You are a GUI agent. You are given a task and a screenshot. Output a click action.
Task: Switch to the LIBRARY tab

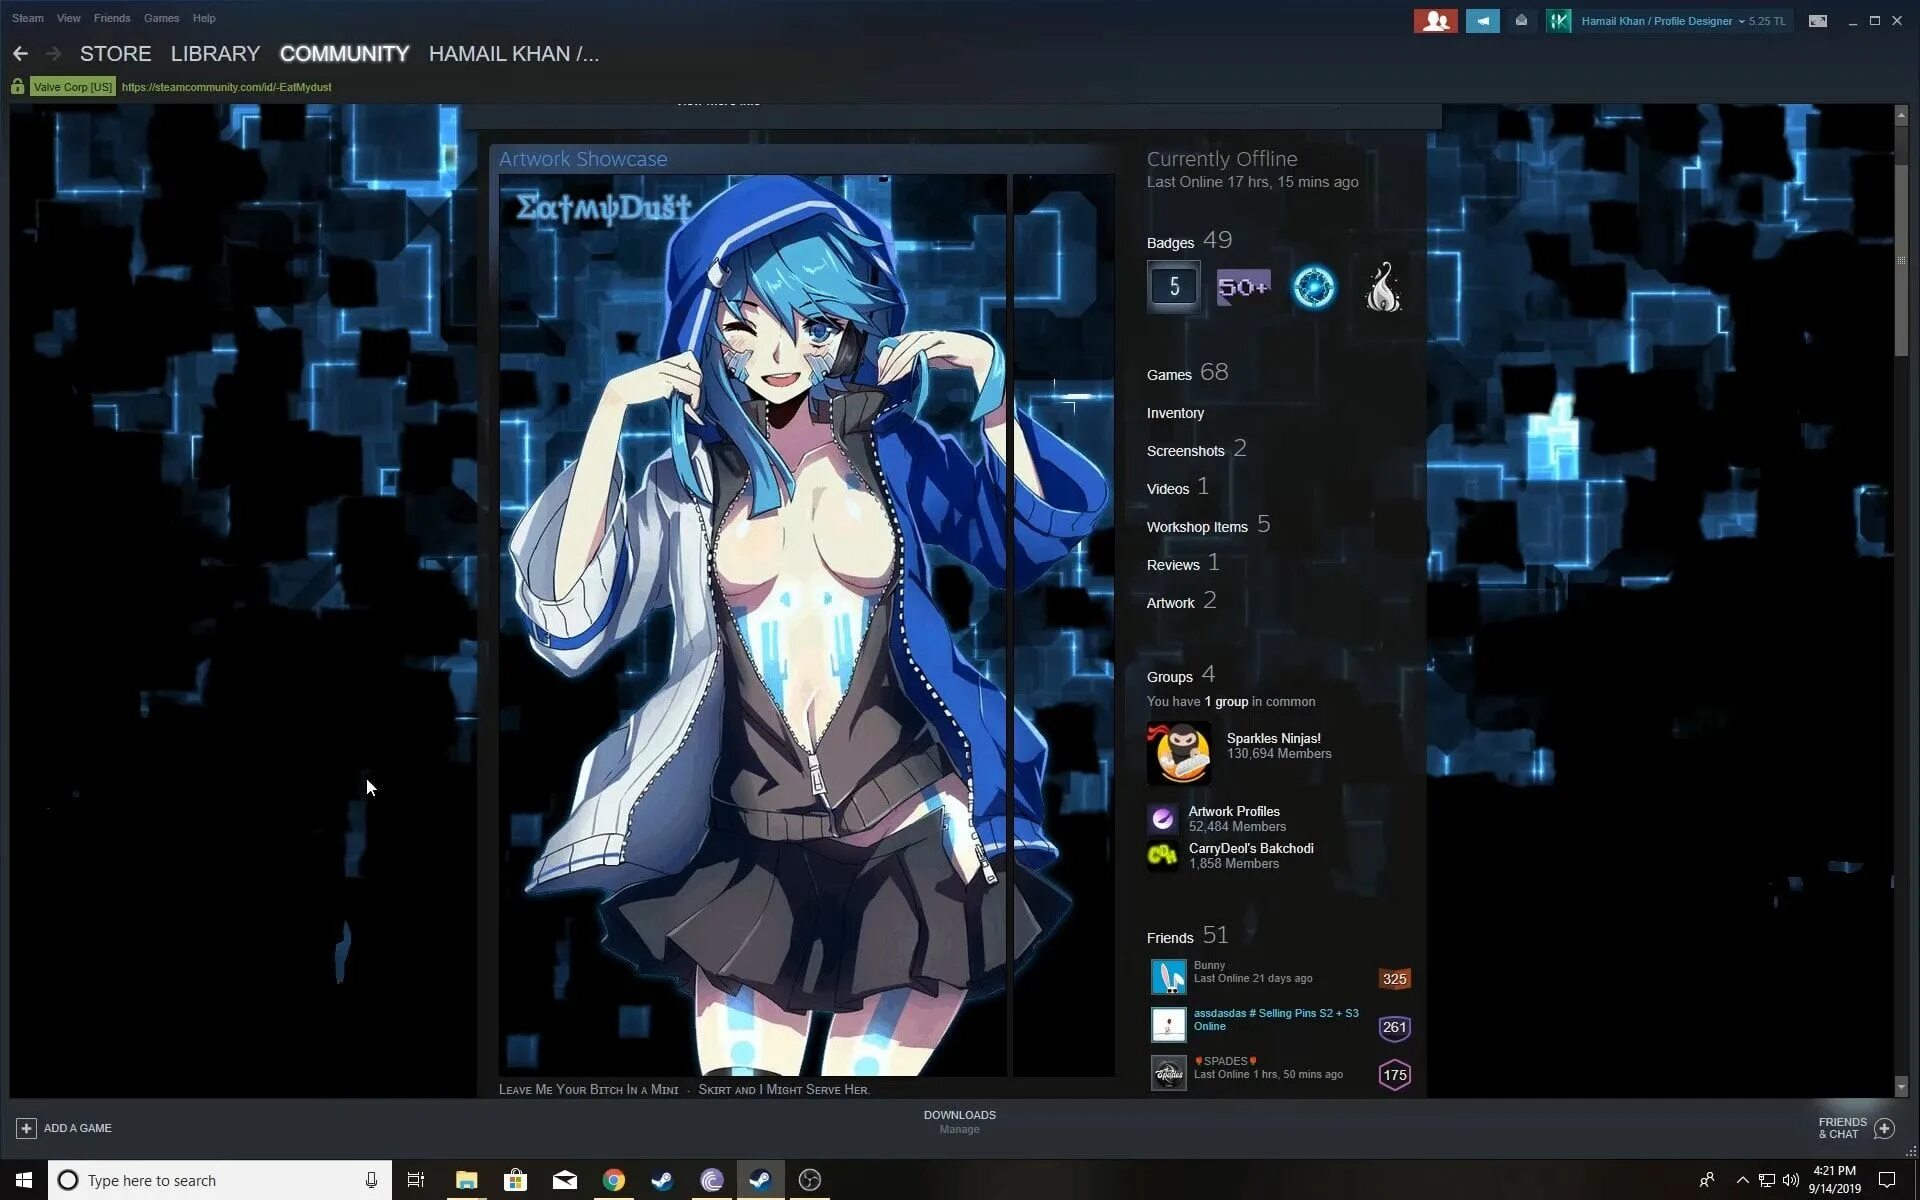pyautogui.click(x=215, y=54)
